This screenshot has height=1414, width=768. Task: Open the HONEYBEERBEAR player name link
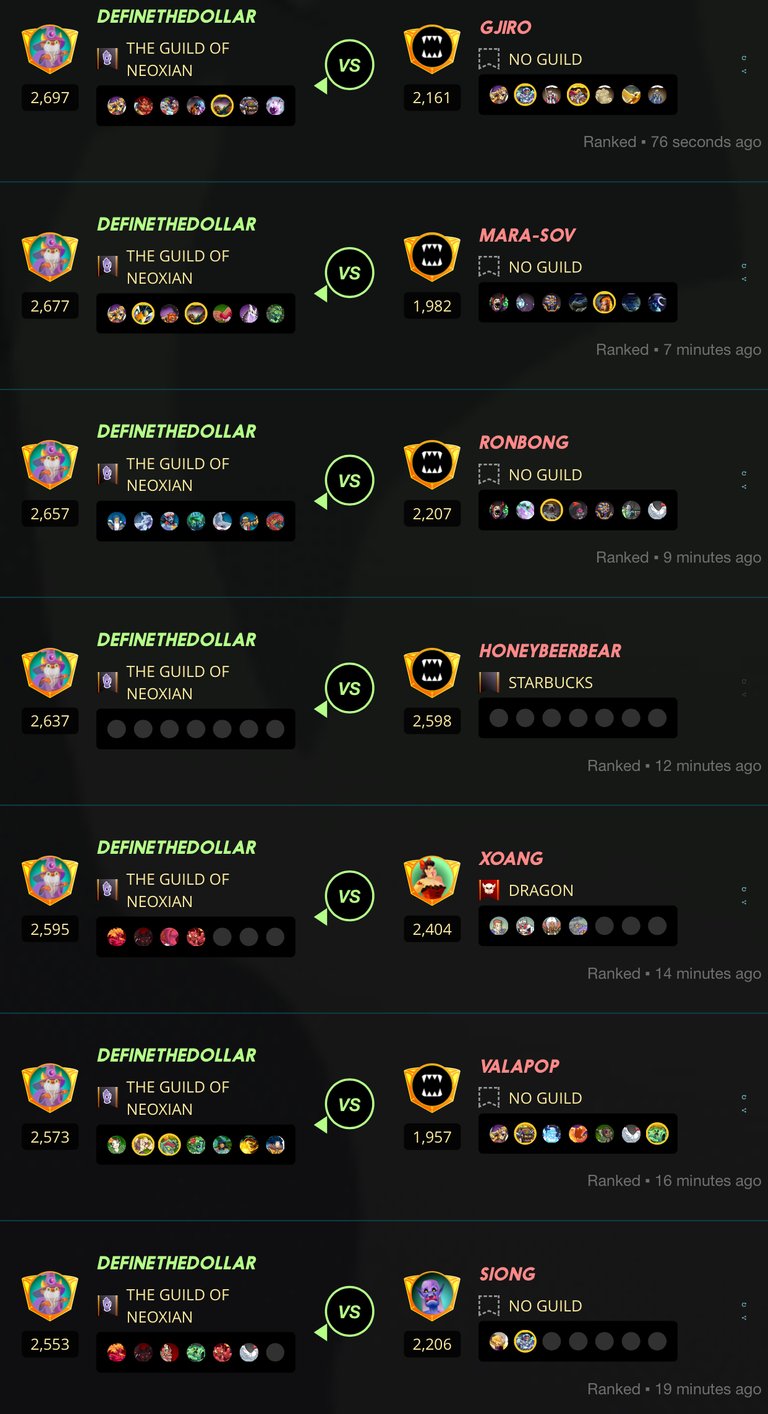point(550,650)
